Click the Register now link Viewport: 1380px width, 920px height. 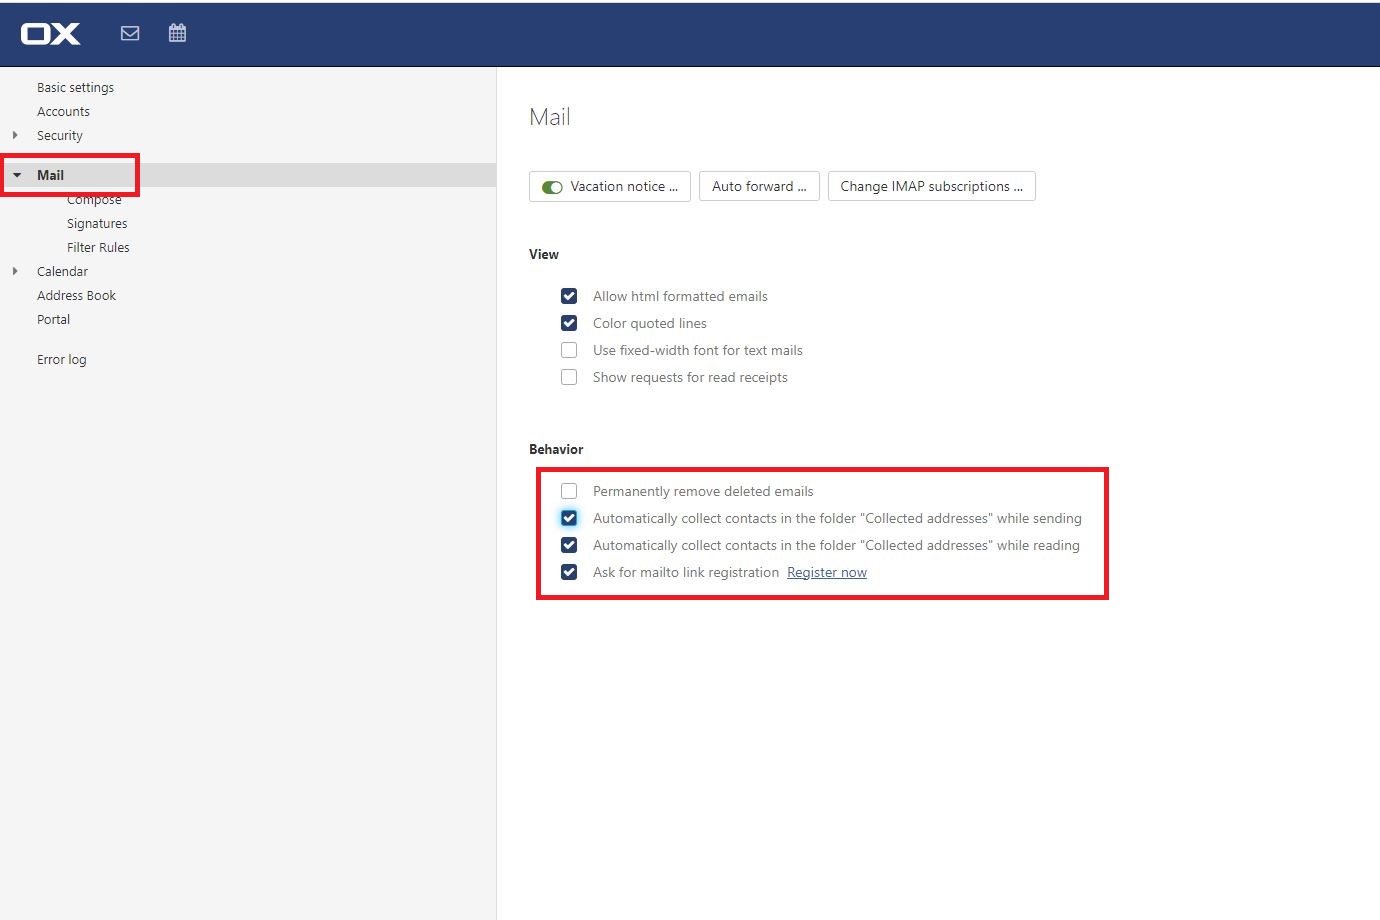coord(827,572)
